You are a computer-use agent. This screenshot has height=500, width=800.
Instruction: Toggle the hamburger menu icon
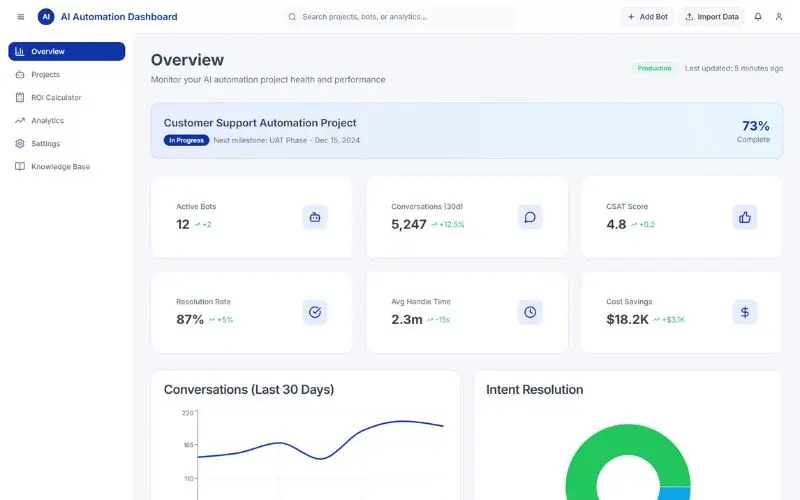[x=20, y=17]
